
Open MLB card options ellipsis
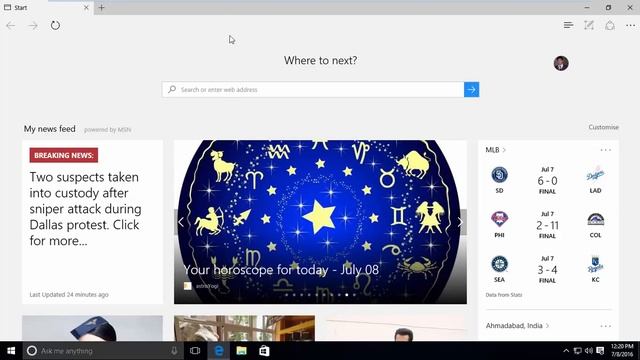click(x=606, y=150)
